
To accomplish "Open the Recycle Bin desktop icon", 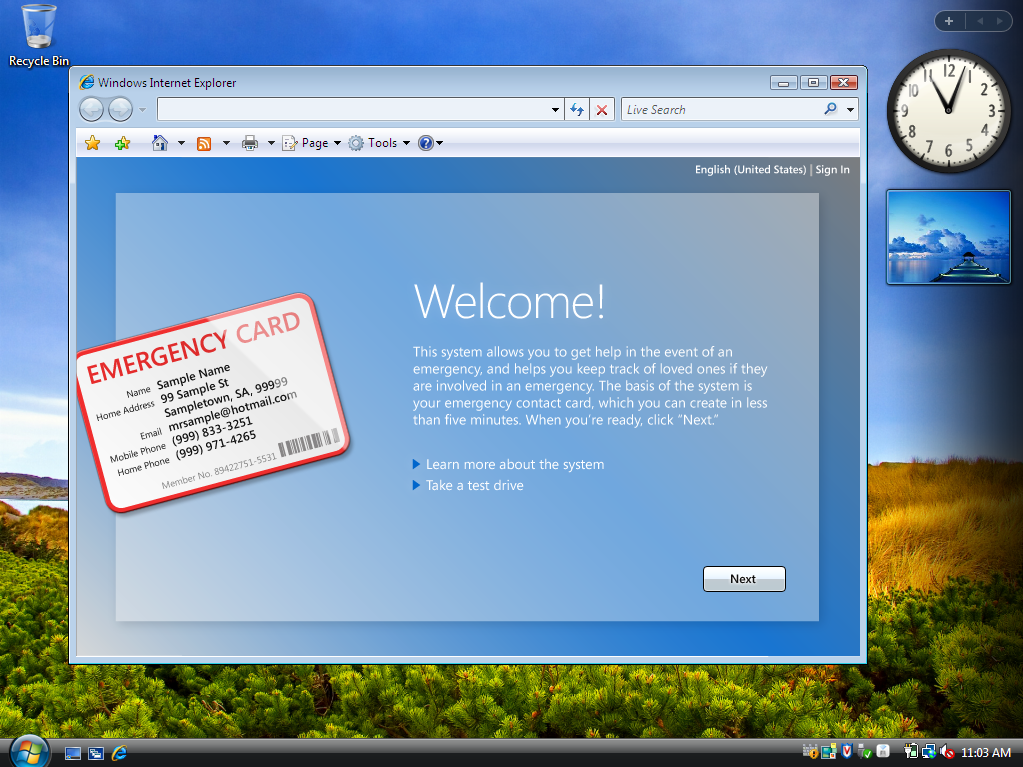I will pos(38,36).
